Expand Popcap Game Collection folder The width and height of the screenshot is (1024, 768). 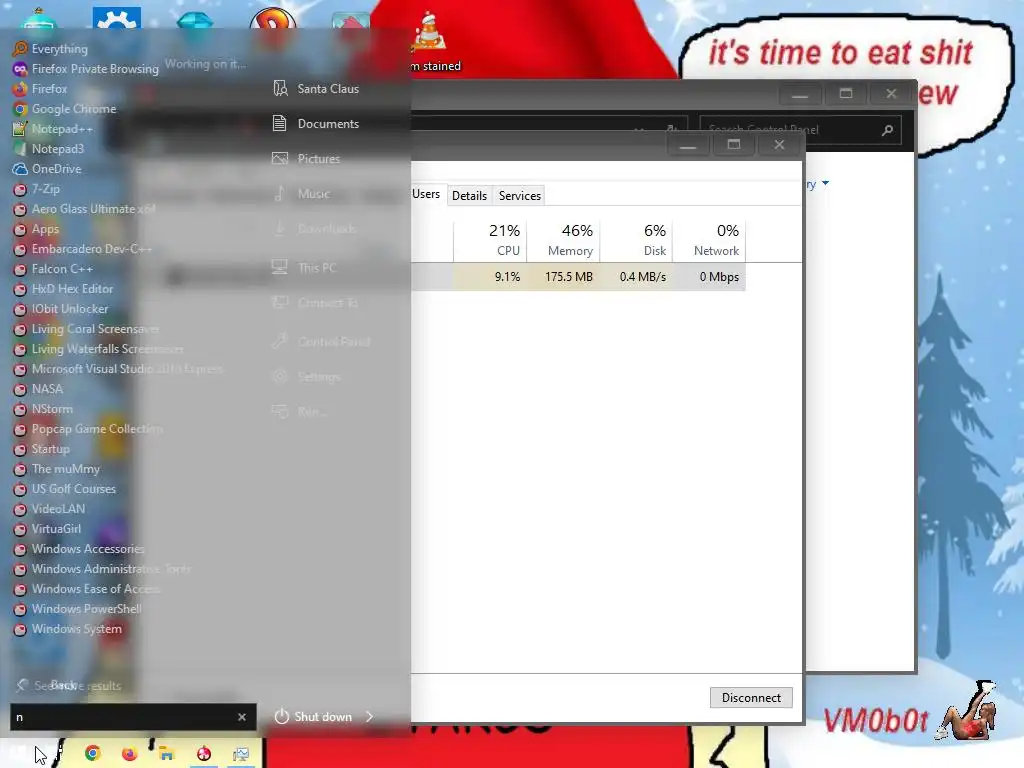88,429
